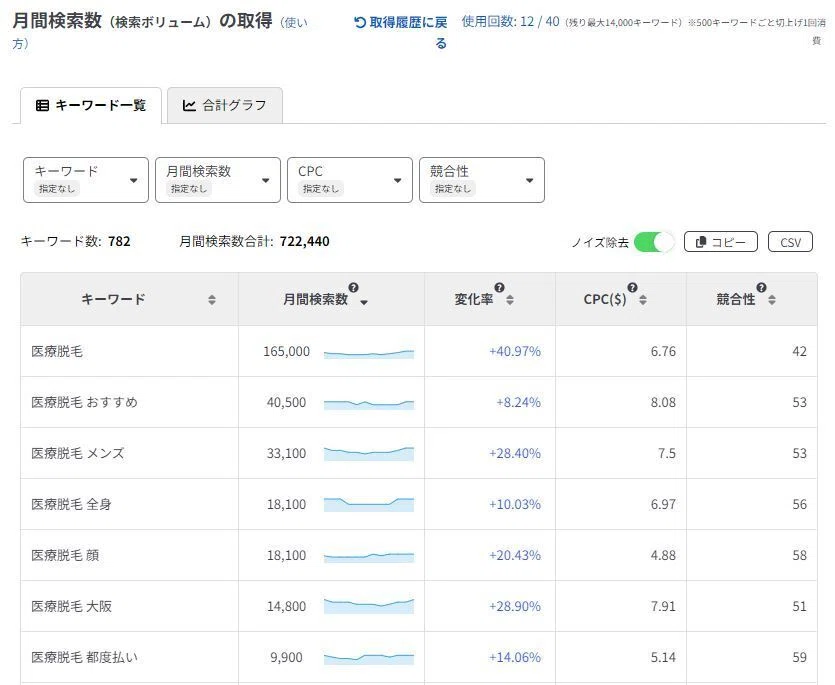The width and height of the screenshot is (835, 685).
Task: Click the sparkline for 医療脱毛 顔
Action: pyautogui.click(x=369, y=557)
